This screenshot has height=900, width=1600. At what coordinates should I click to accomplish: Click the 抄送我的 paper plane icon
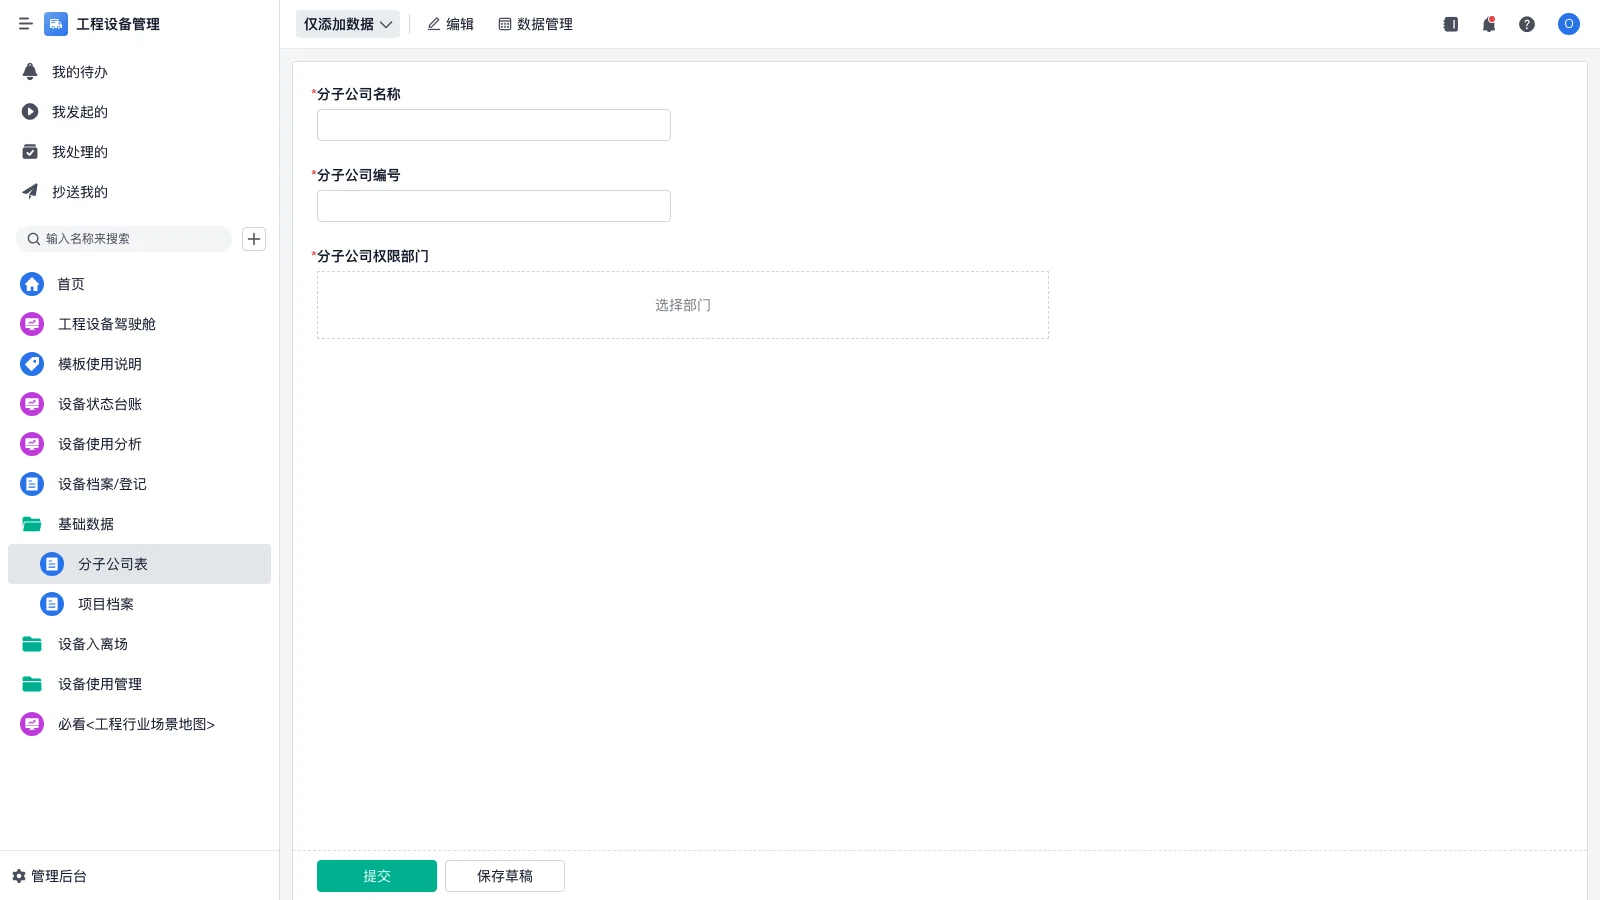click(30, 192)
